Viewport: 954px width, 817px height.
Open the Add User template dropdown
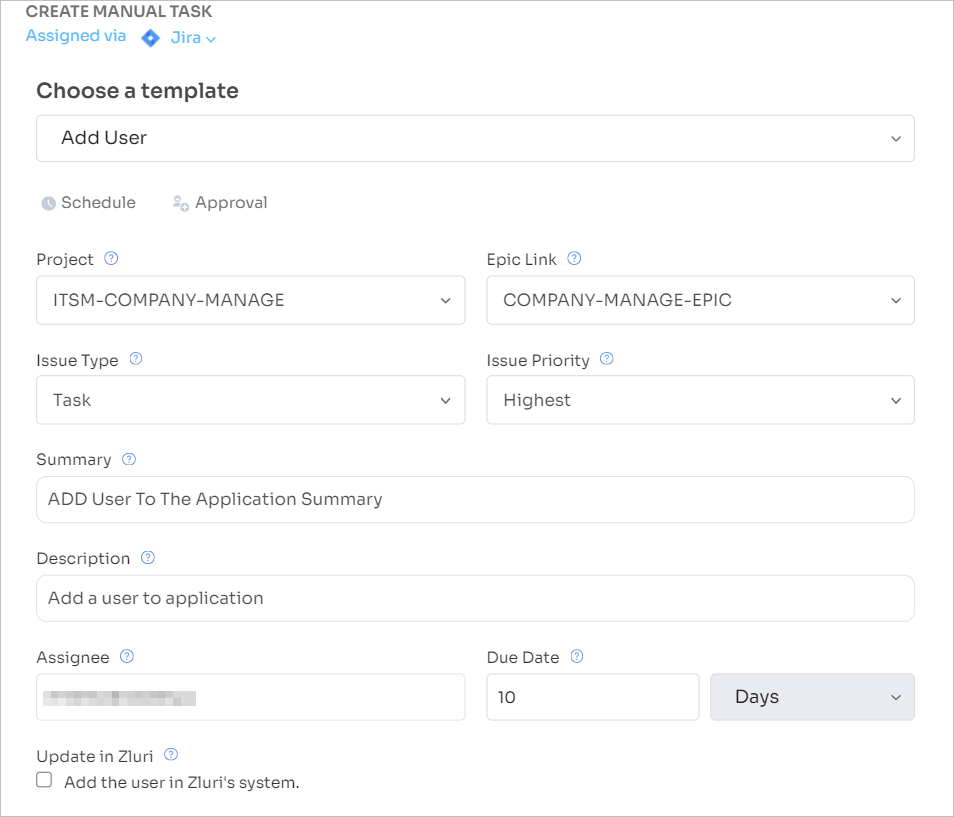point(475,138)
